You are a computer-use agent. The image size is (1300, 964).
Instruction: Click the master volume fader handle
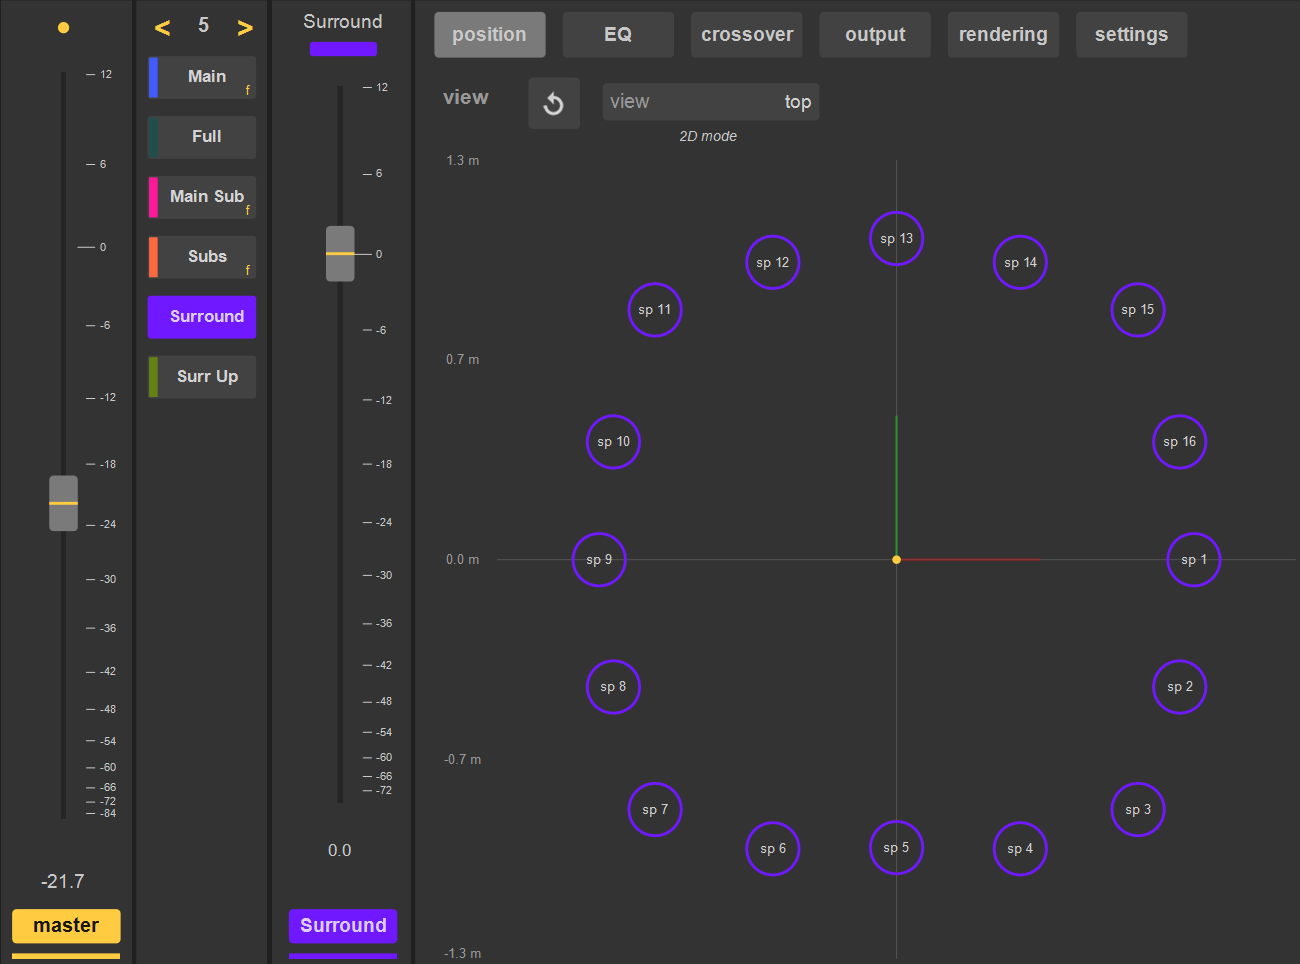(64, 503)
